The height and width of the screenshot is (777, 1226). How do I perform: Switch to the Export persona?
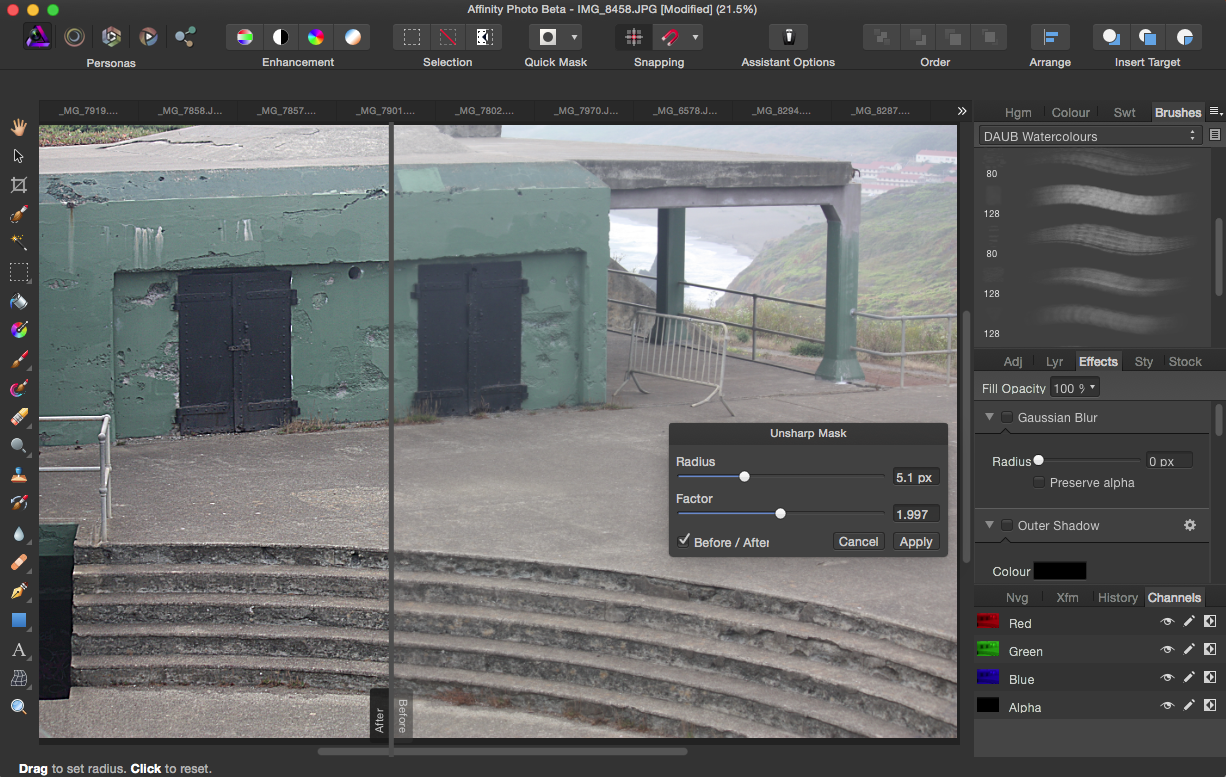pos(185,37)
